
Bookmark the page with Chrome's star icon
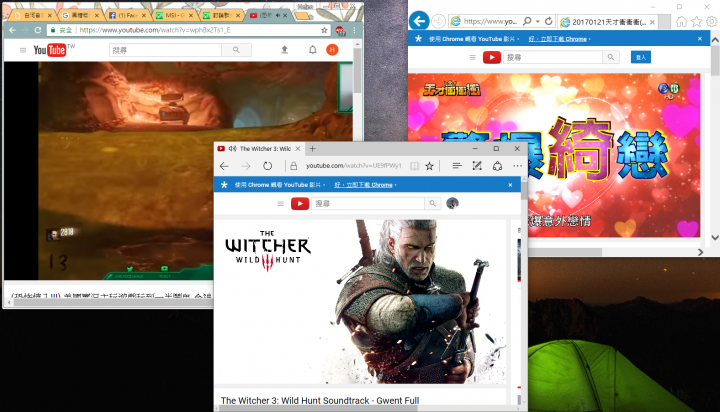324,30
